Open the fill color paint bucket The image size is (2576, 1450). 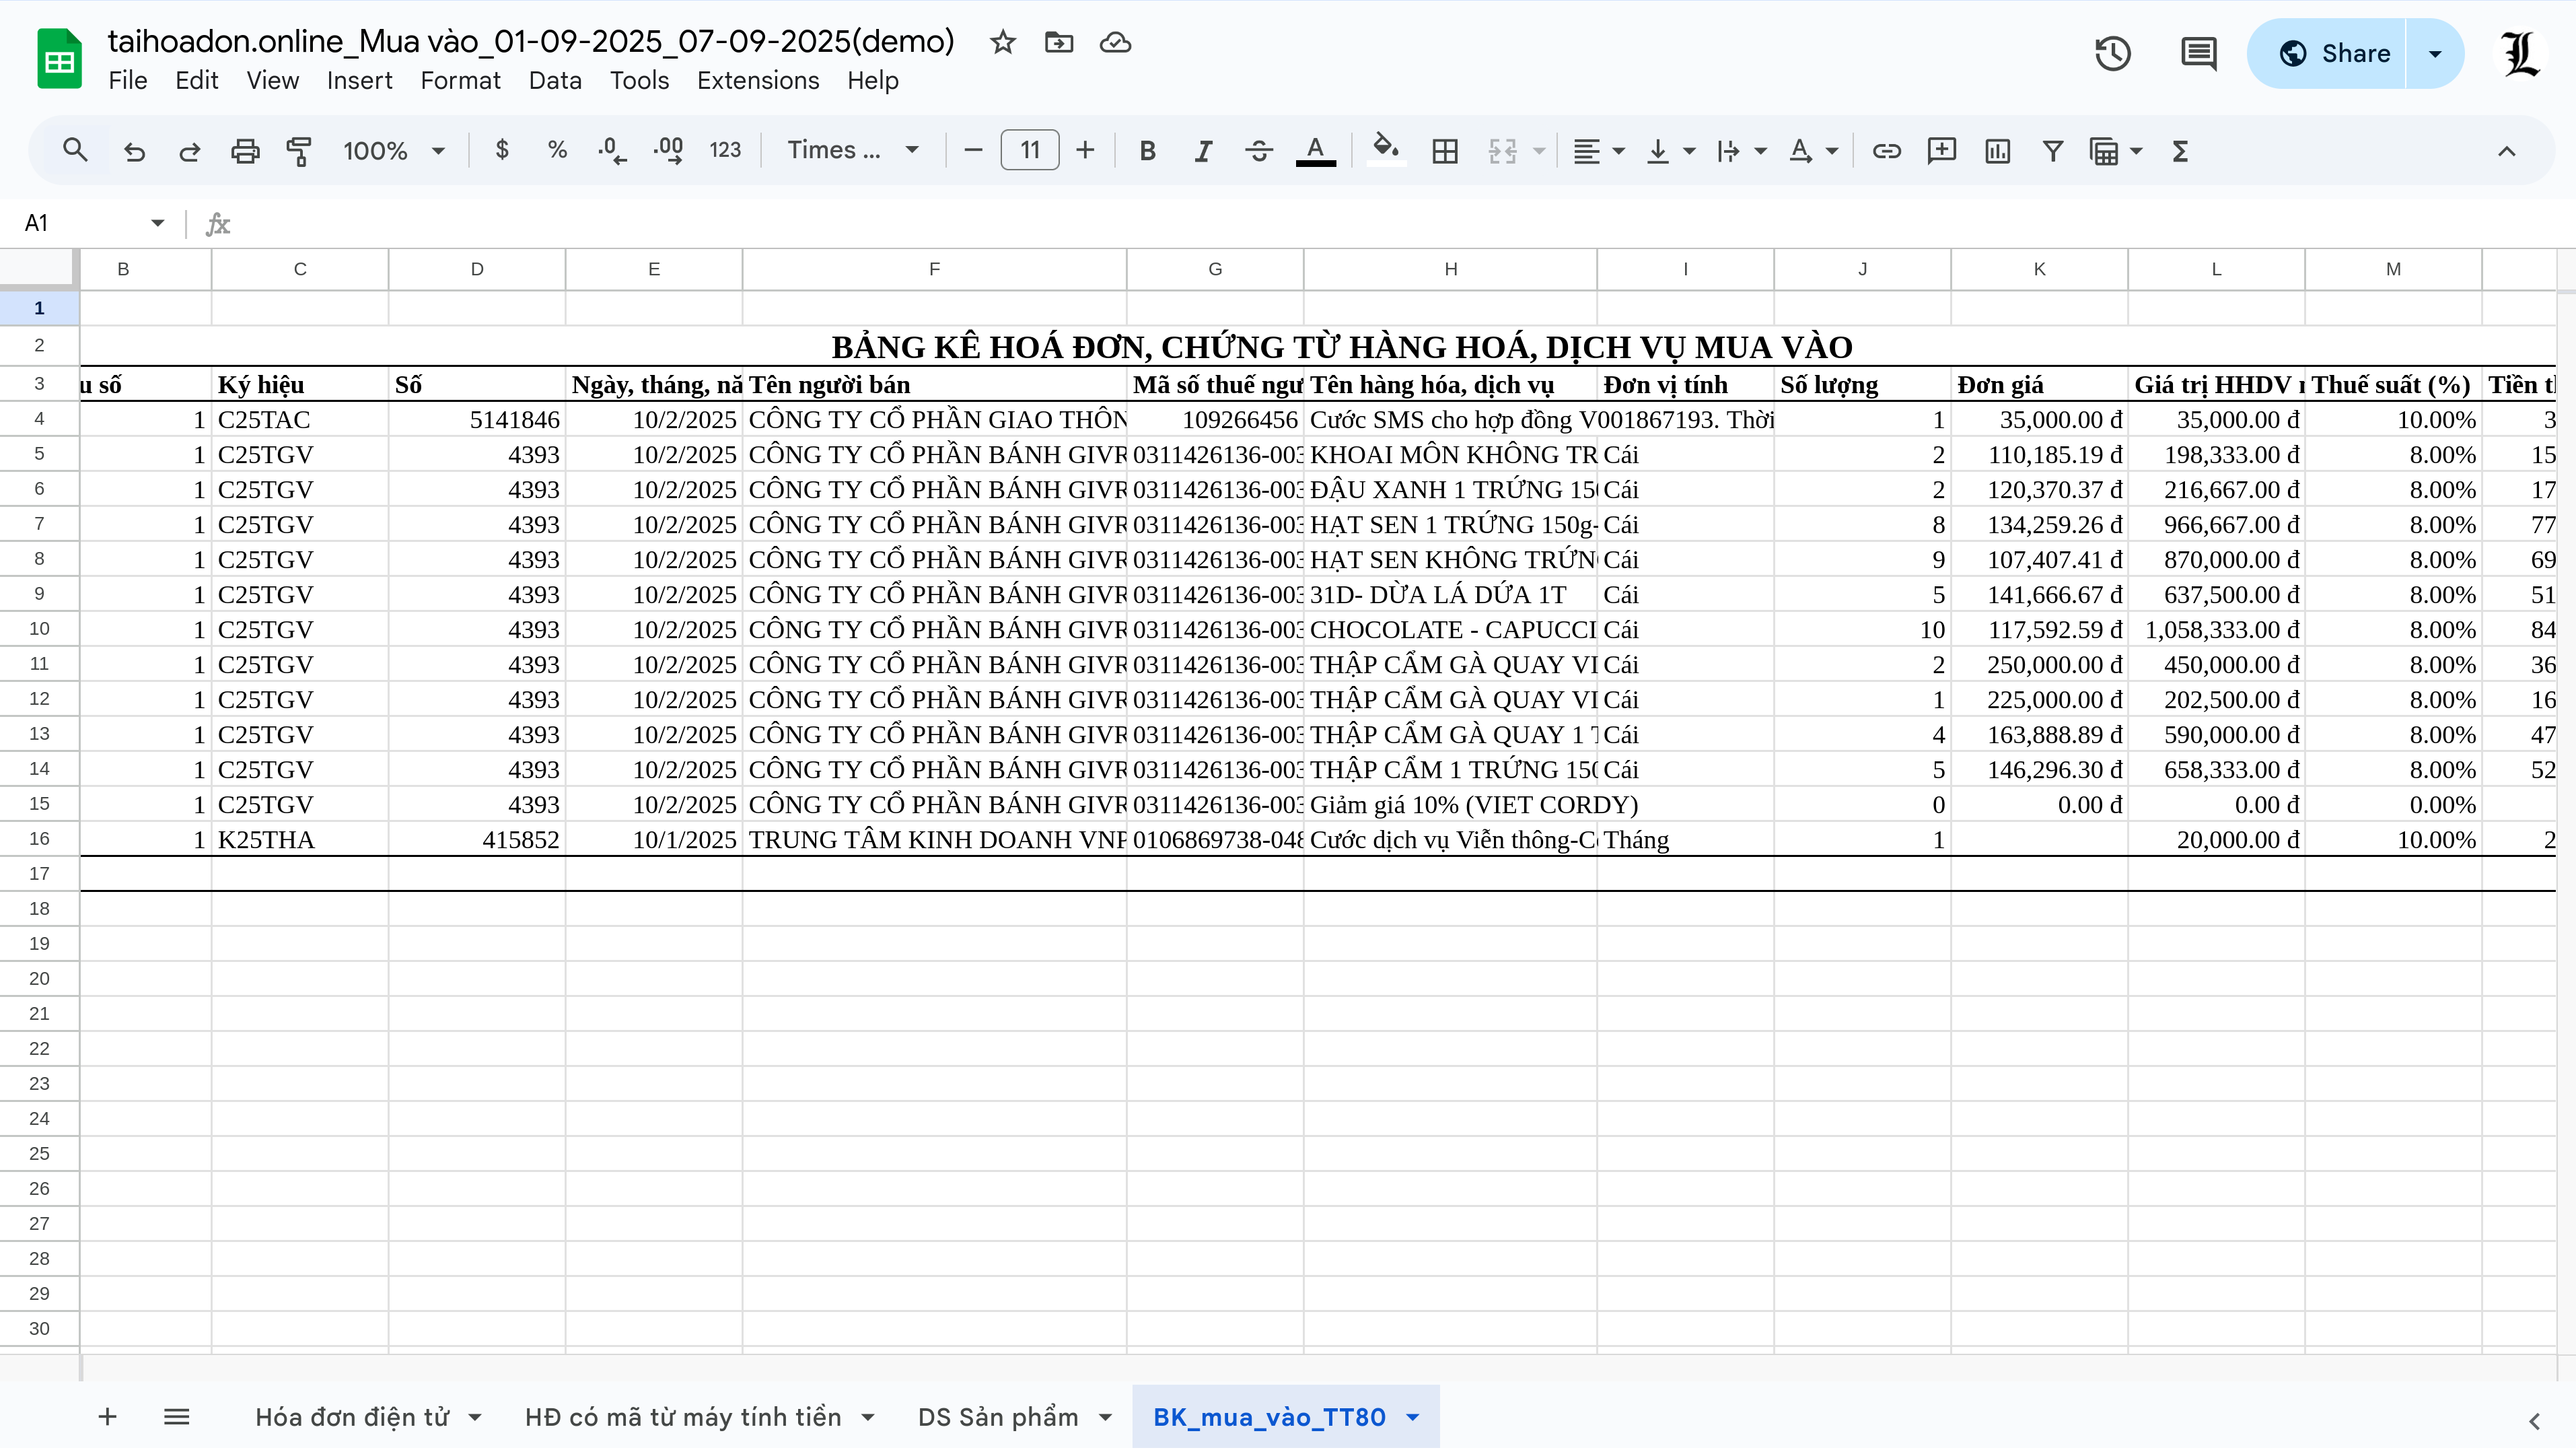coord(1385,151)
